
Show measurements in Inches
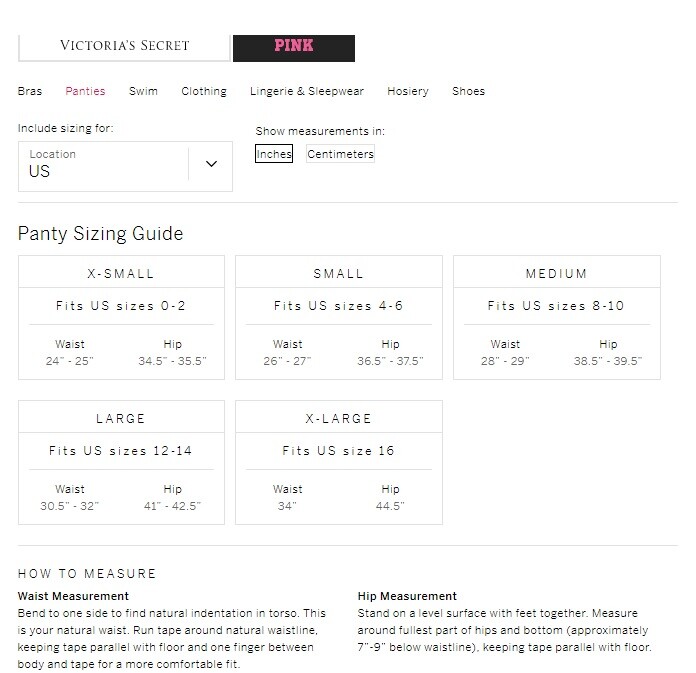(x=274, y=154)
